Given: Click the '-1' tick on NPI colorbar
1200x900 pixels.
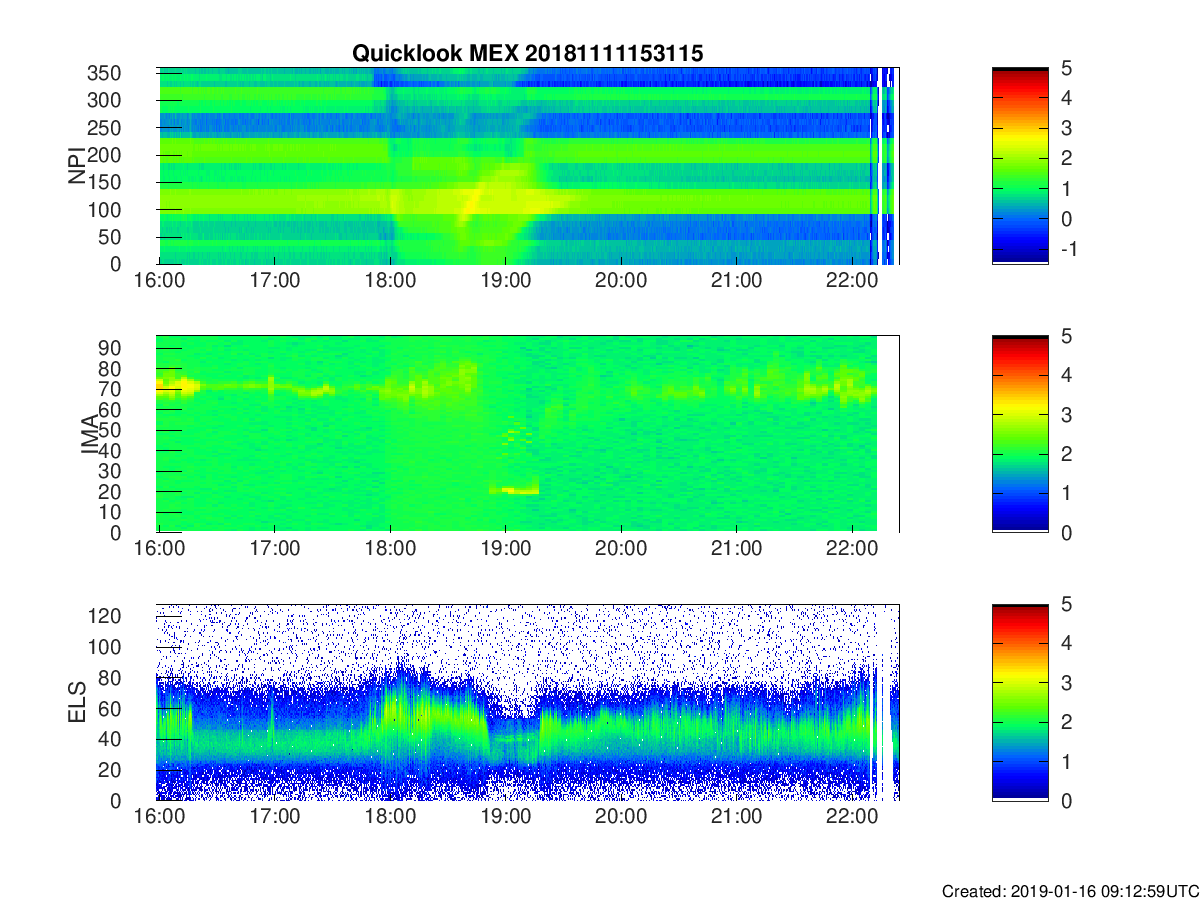Looking at the screenshot, I should click(x=1067, y=251).
